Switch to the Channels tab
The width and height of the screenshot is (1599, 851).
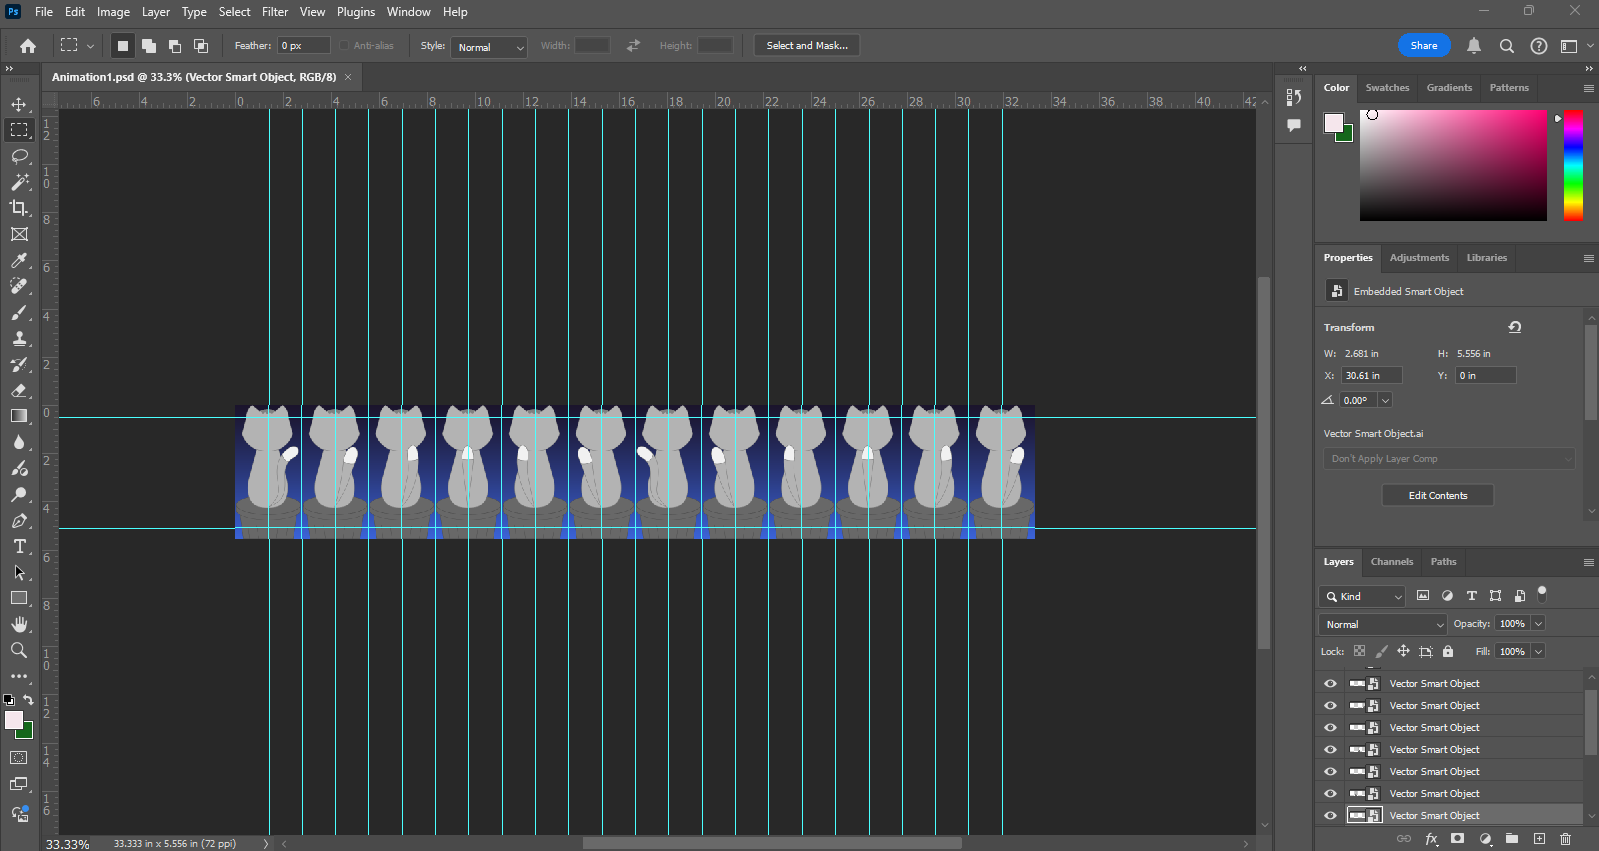[x=1391, y=562]
